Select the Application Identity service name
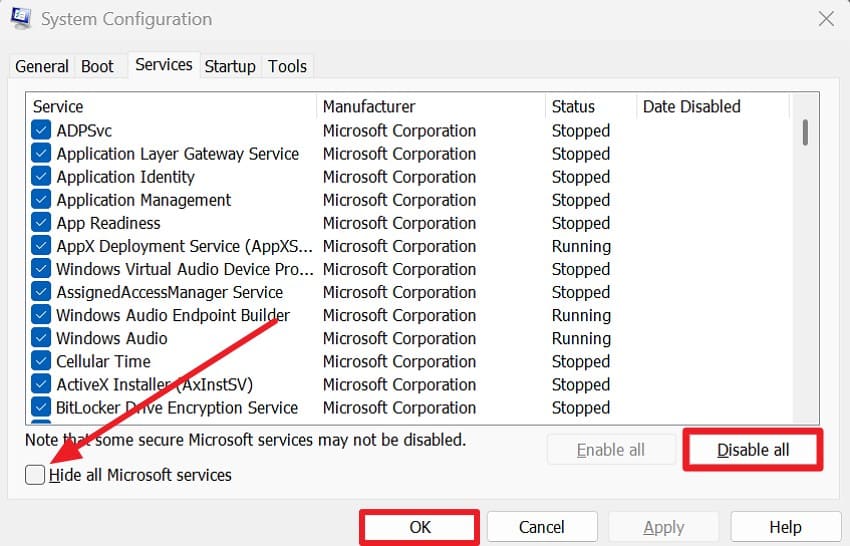The height and width of the screenshot is (546, 850). (125, 177)
